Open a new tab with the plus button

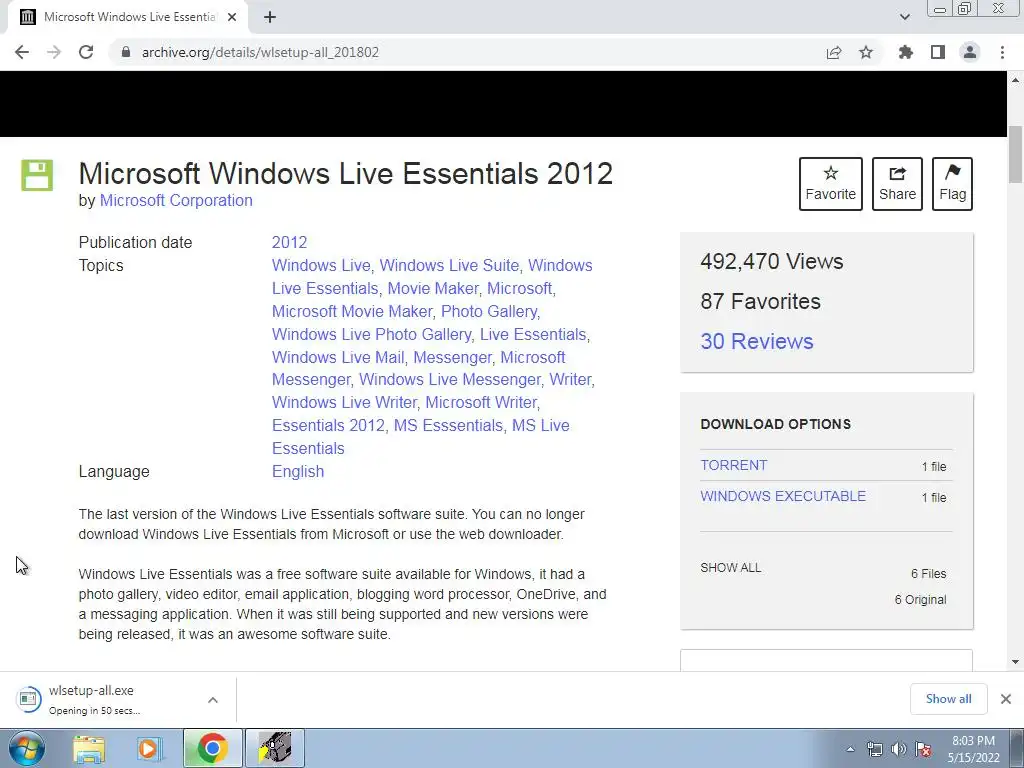(x=270, y=17)
